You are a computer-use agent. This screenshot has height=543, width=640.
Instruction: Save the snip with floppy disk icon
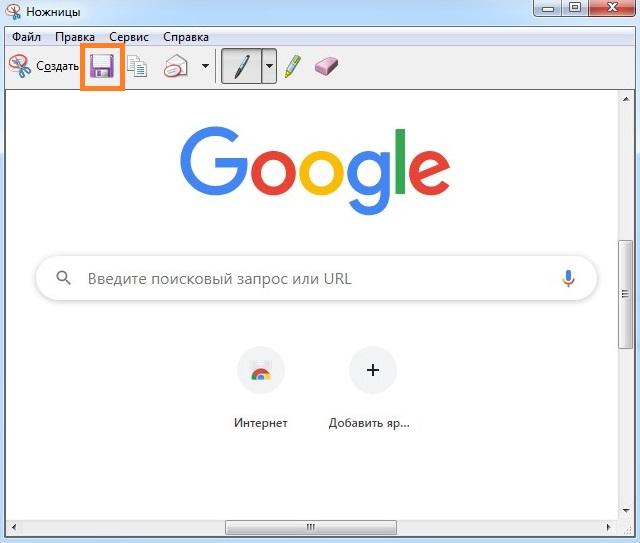tap(102, 66)
